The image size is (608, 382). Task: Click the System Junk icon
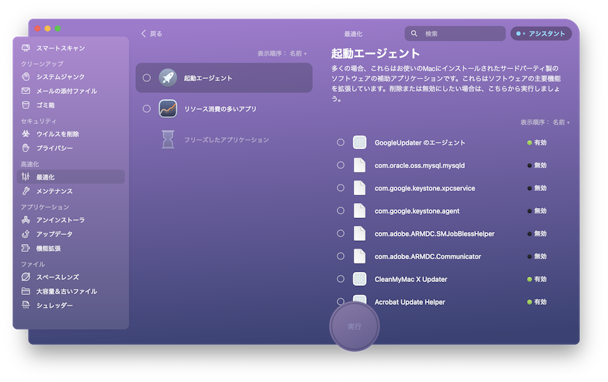tap(26, 77)
